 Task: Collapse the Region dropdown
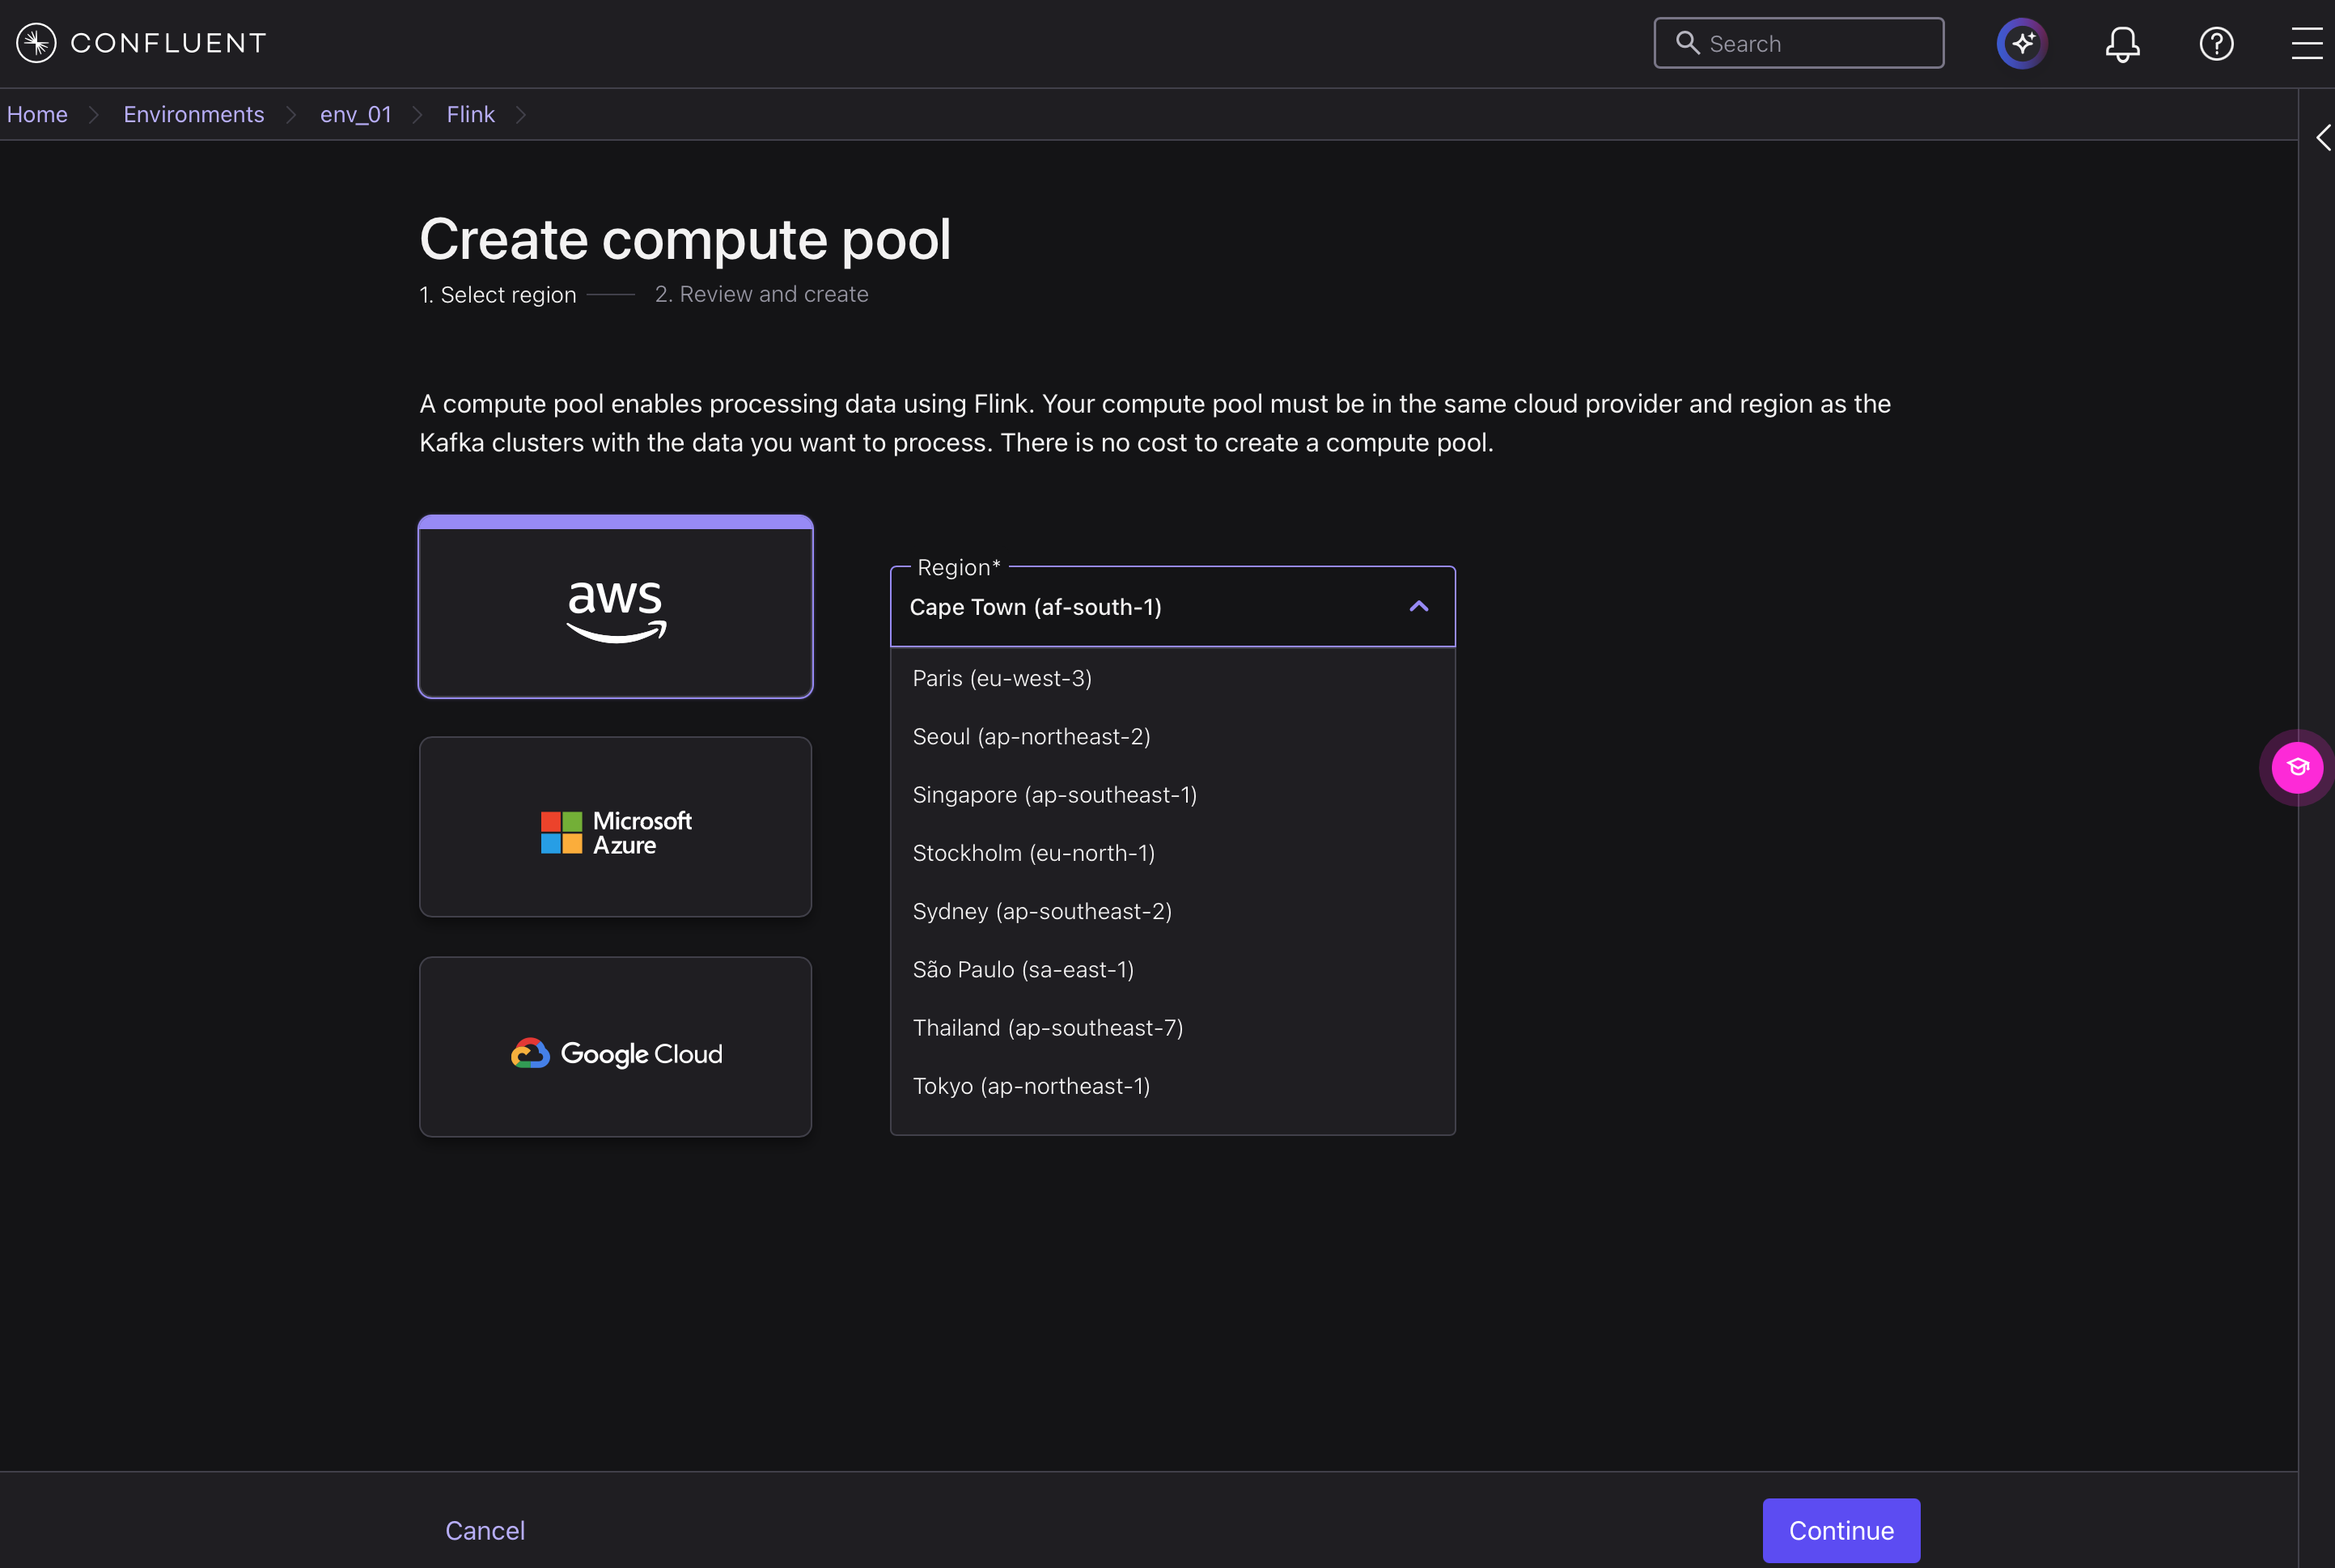coord(1172,607)
